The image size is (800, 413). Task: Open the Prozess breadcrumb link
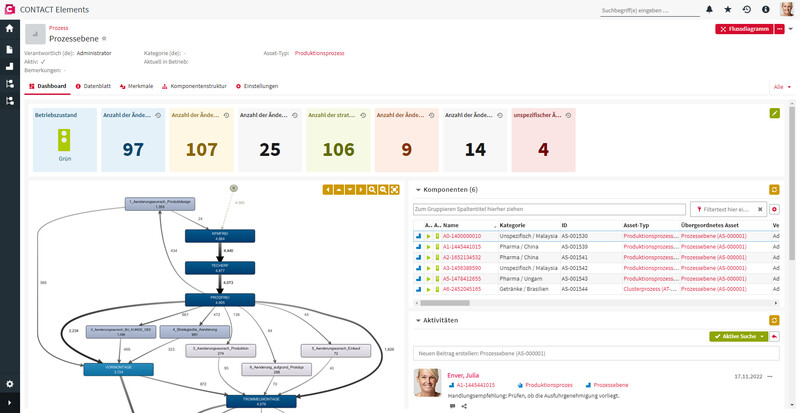click(x=59, y=28)
